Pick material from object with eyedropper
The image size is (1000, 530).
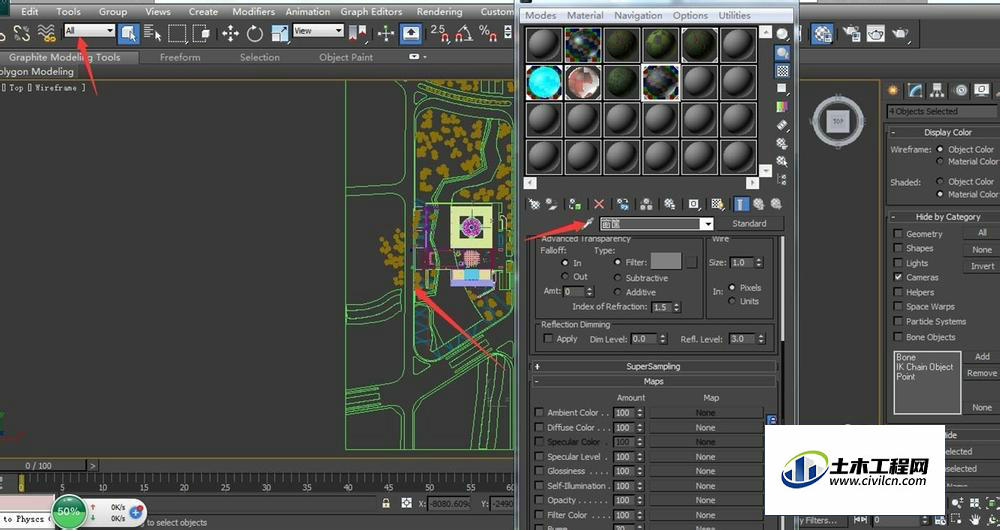pos(589,223)
